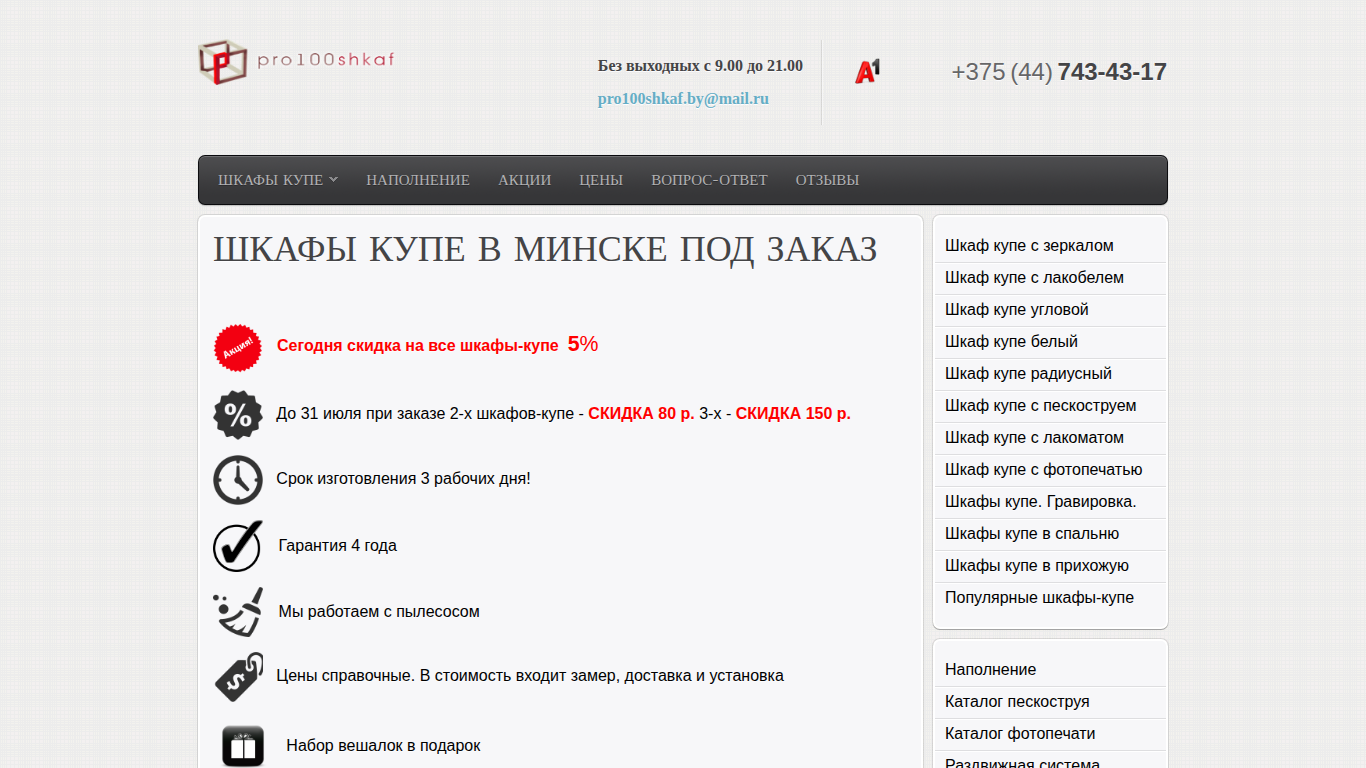Open Шкаф купе угловой link
The width and height of the screenshot is (1366, 768).
(1017, 310)
